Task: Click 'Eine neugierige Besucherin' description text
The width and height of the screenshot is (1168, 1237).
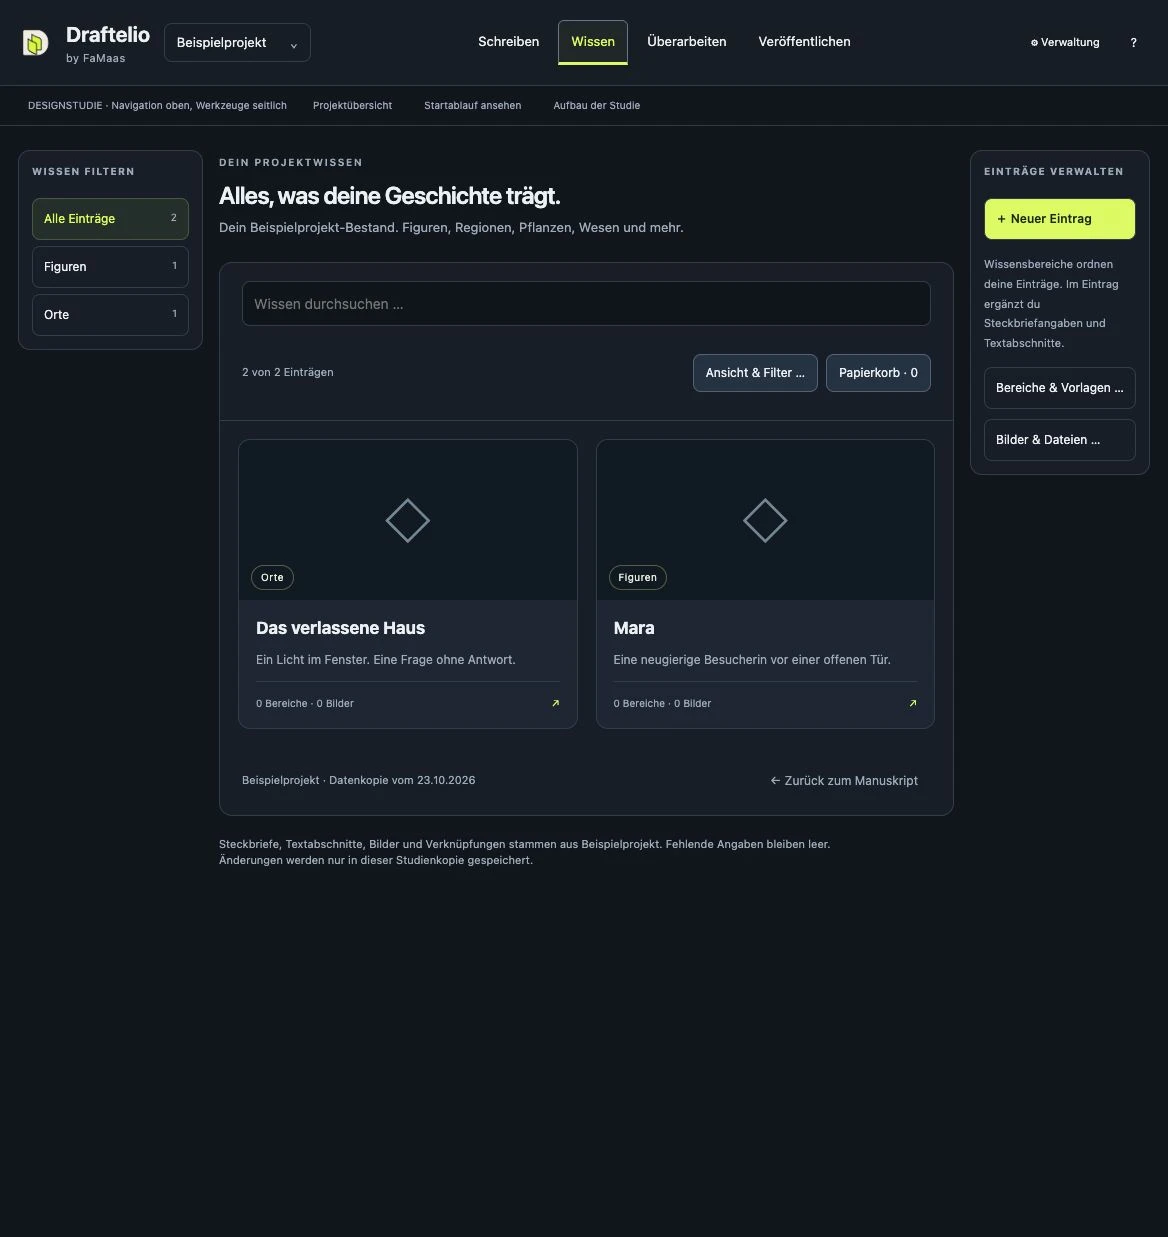Action: click(752, 660)
